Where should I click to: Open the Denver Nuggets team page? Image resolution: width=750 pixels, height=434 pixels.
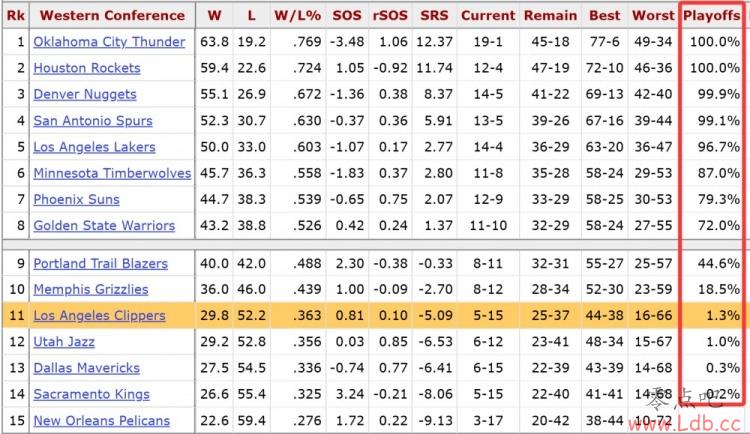click(84, 94)
